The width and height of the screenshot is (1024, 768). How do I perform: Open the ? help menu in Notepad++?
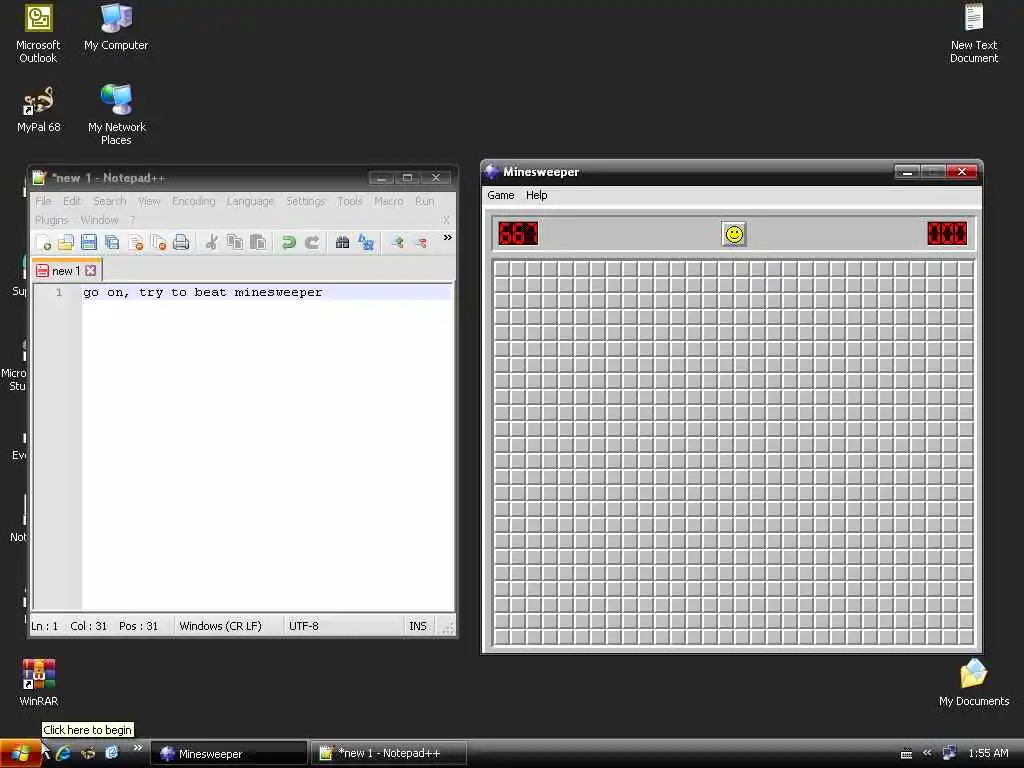click(x=132, y=220)
